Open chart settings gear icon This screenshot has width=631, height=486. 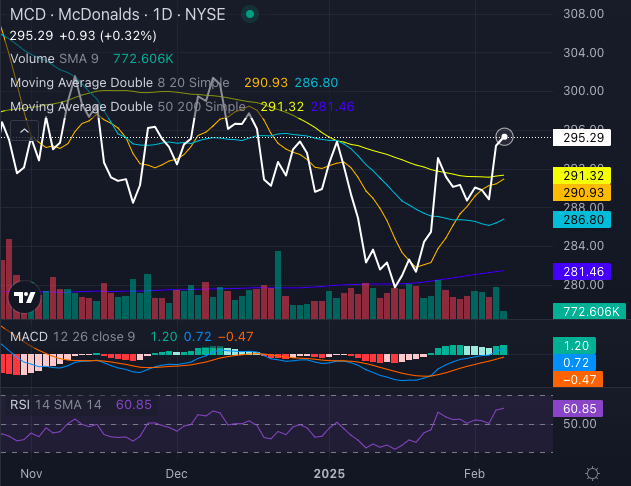pos(592,473)
